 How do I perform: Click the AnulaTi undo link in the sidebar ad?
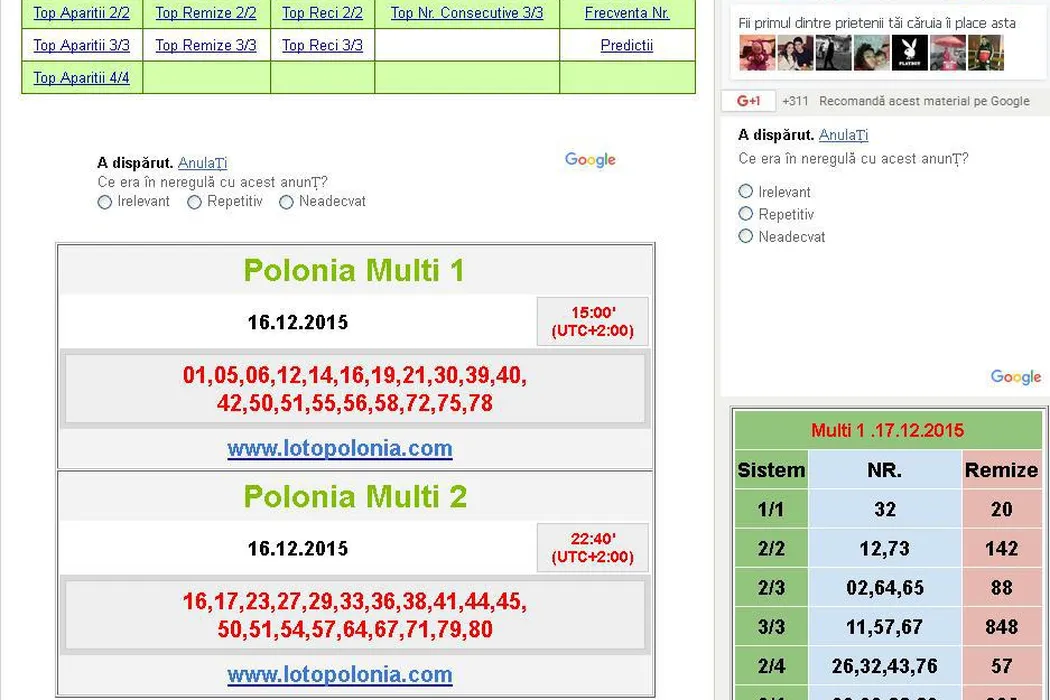(843, 135)
